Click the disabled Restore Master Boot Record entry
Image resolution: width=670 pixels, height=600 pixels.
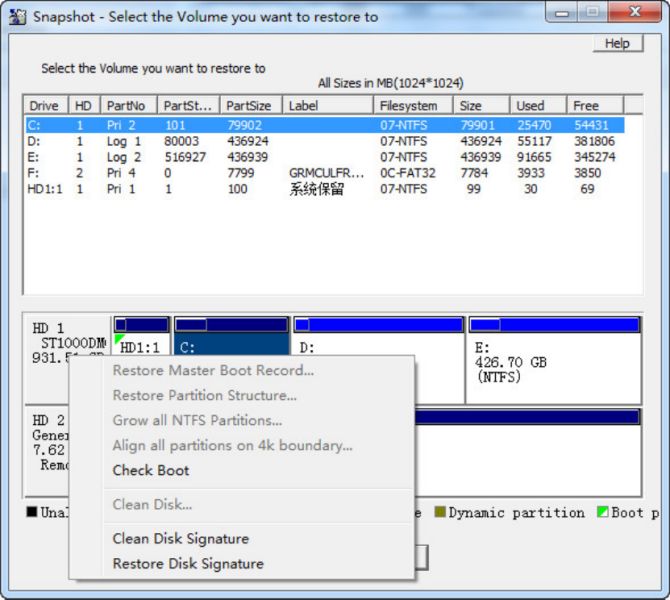pos(213,370)
